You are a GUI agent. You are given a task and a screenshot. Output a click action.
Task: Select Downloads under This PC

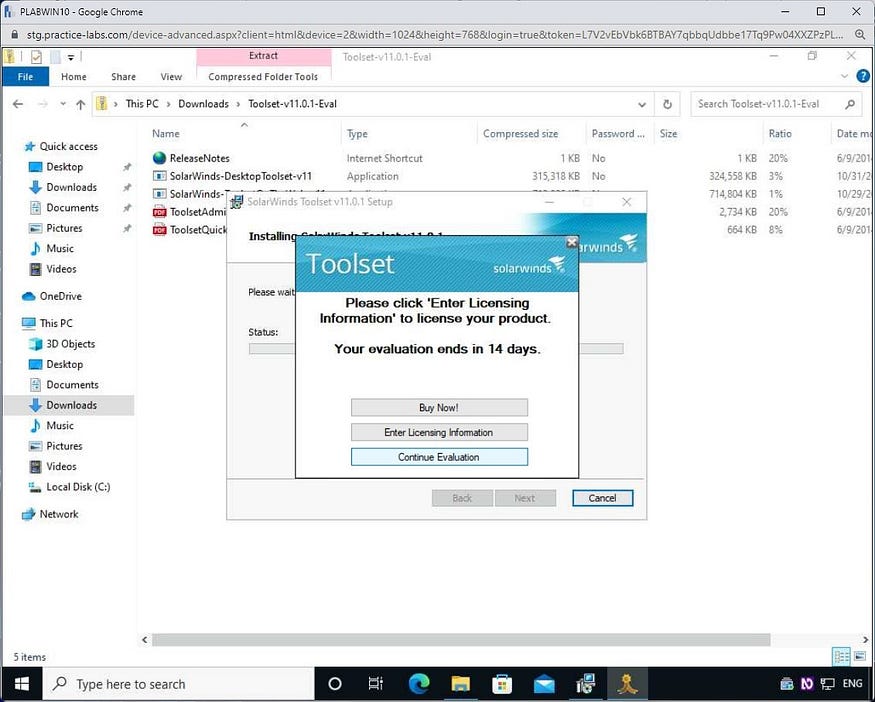[72, 405]
